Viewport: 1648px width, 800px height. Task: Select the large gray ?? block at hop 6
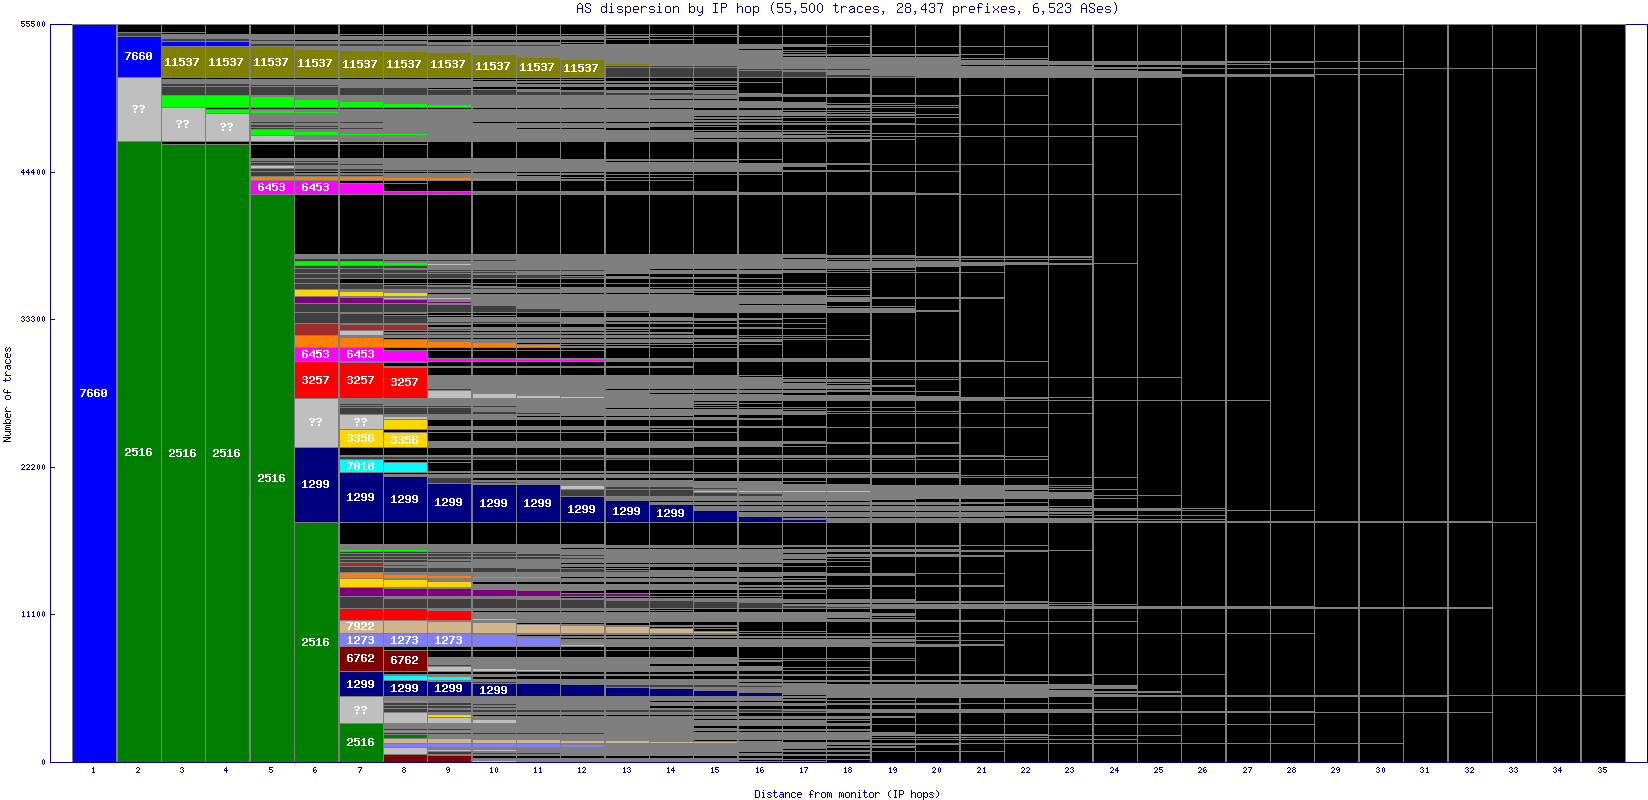[x=316, y=422]
